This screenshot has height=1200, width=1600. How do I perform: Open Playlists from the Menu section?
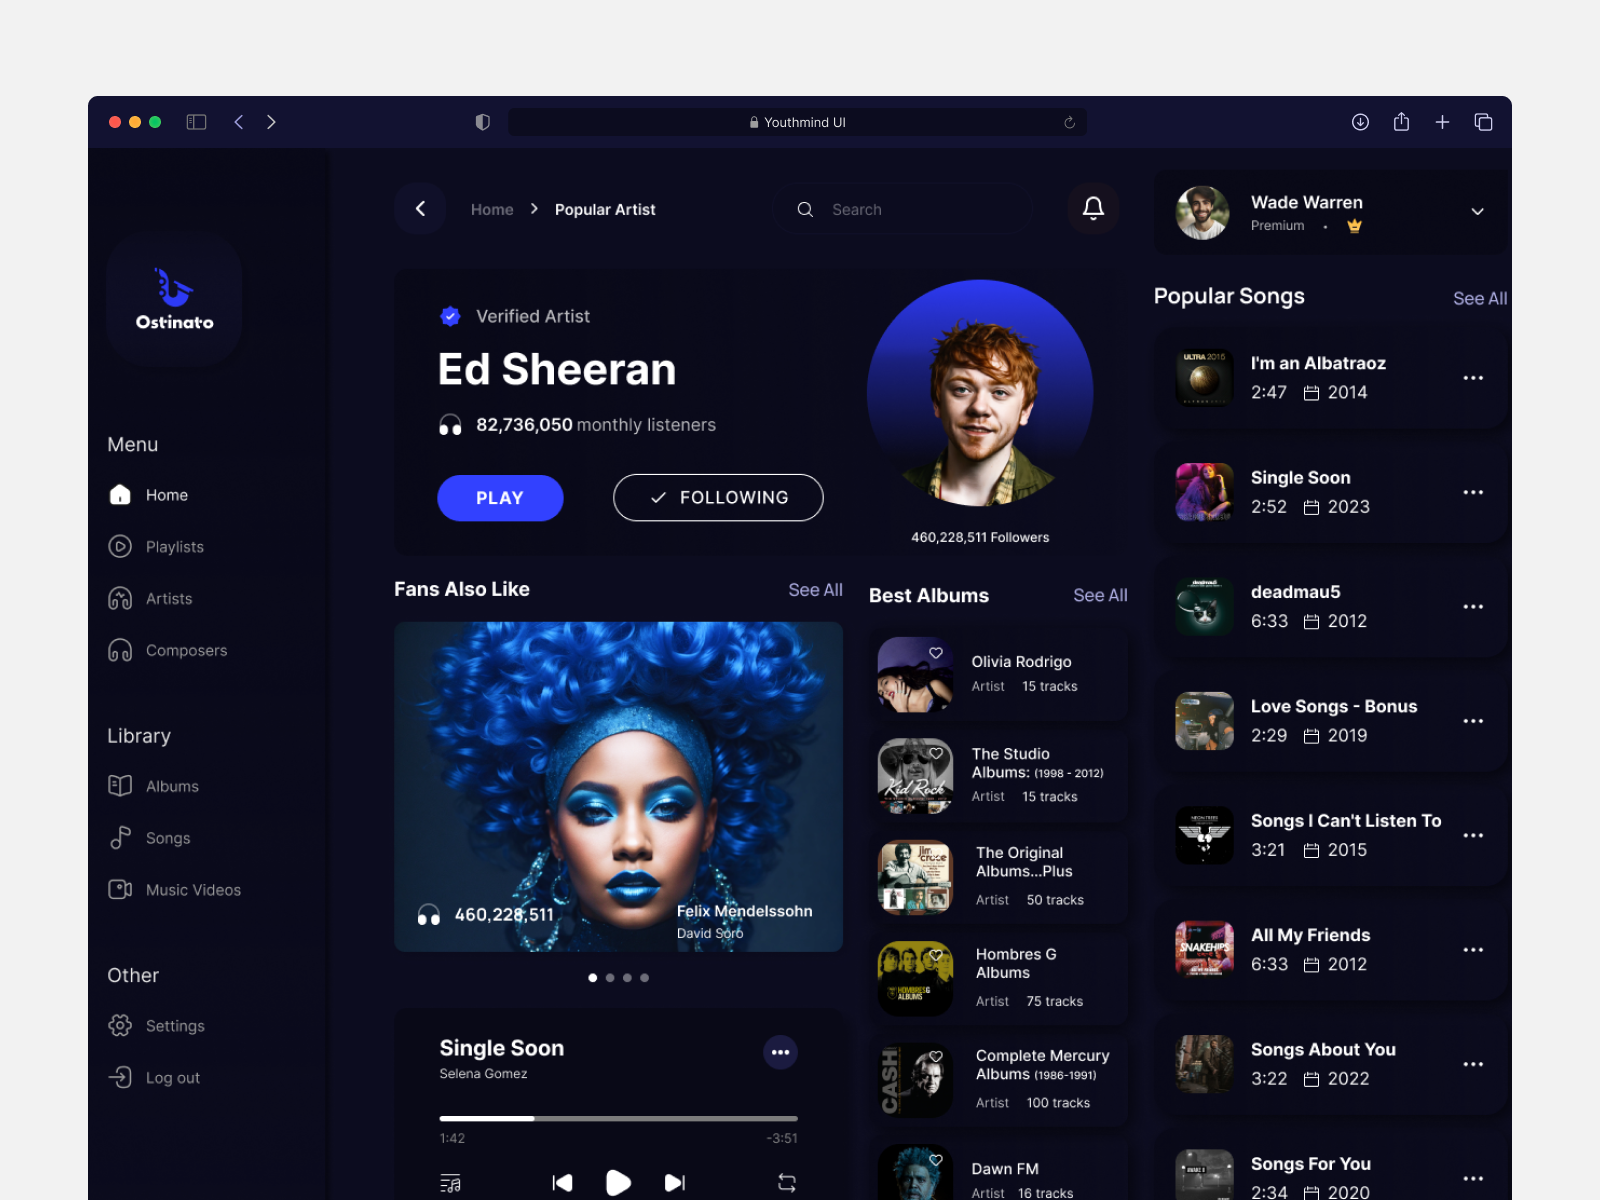[x=170, y=546]
